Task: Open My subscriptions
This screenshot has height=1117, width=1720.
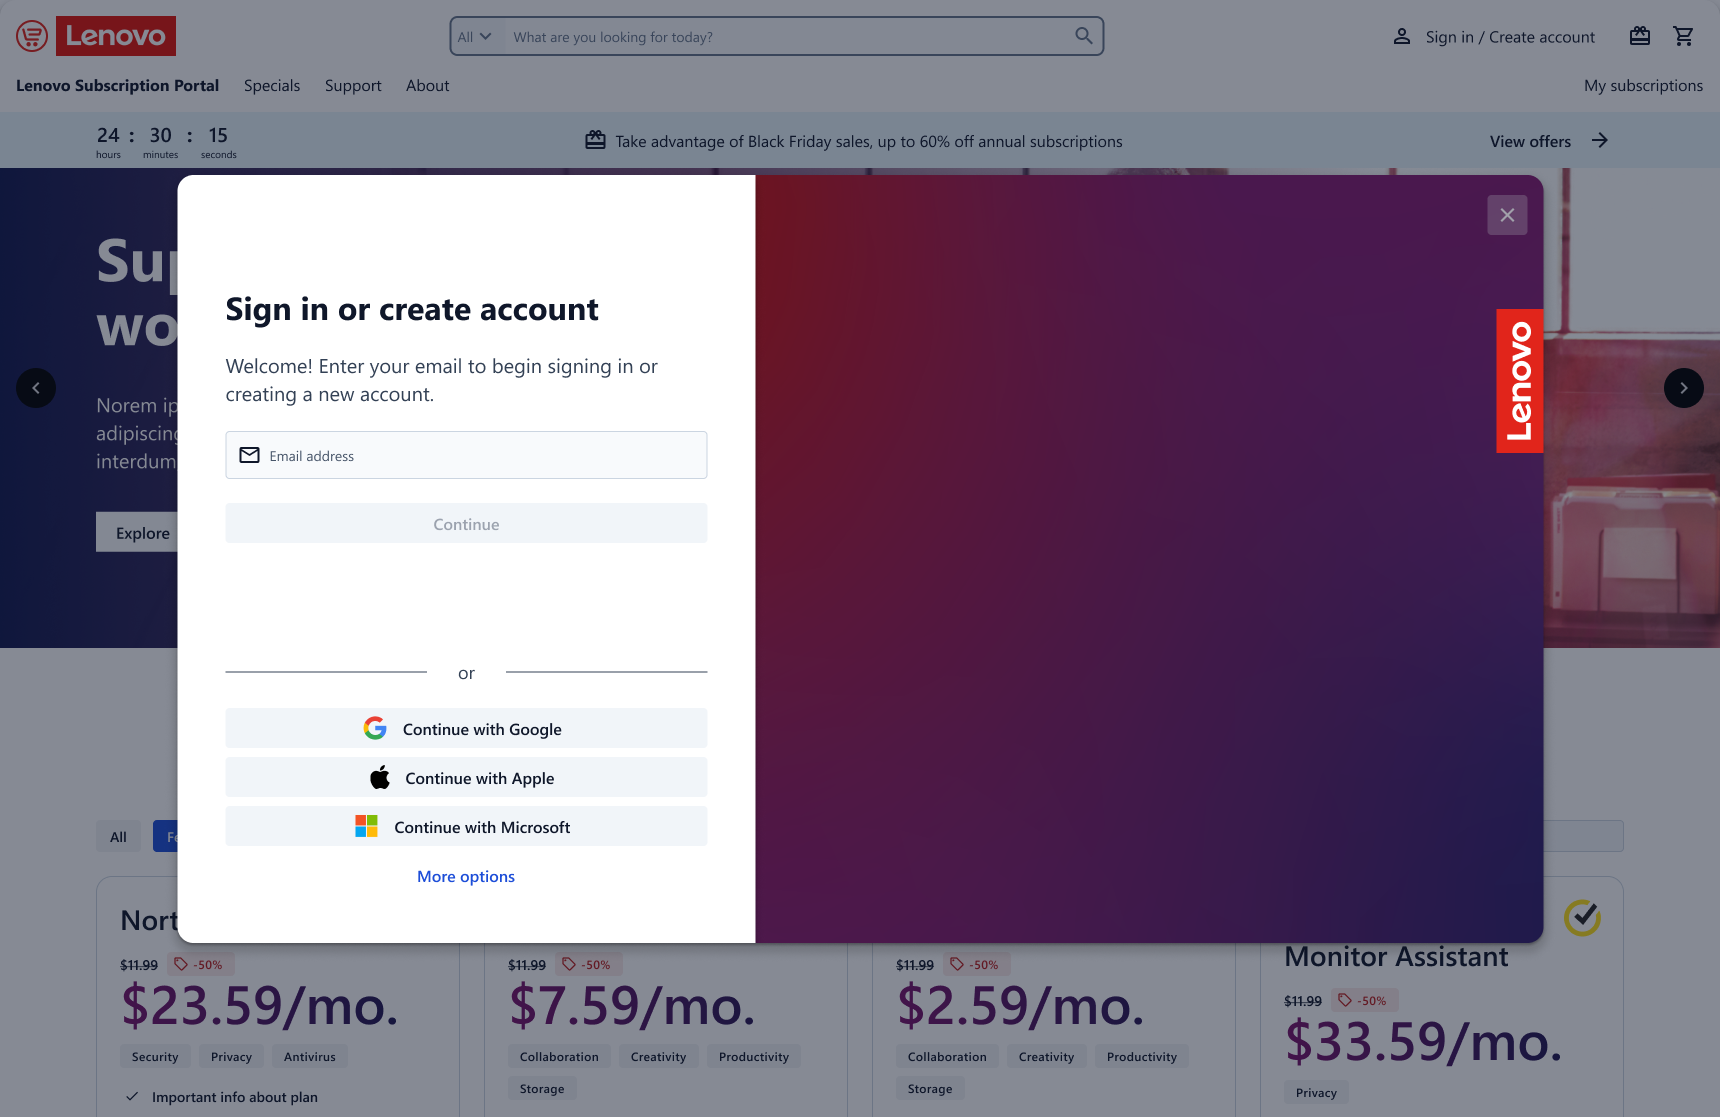Action: click(1643, 86)
